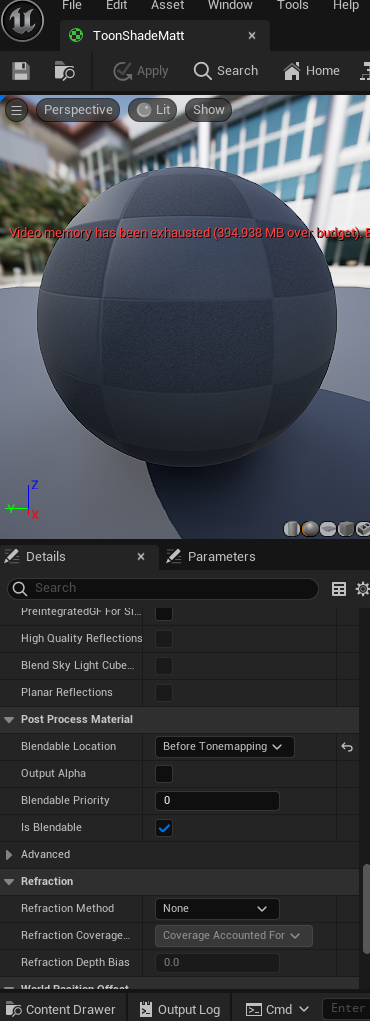Set preview mesh to plane
Screen dimensions: 370x1021
[x=328, y=528]
